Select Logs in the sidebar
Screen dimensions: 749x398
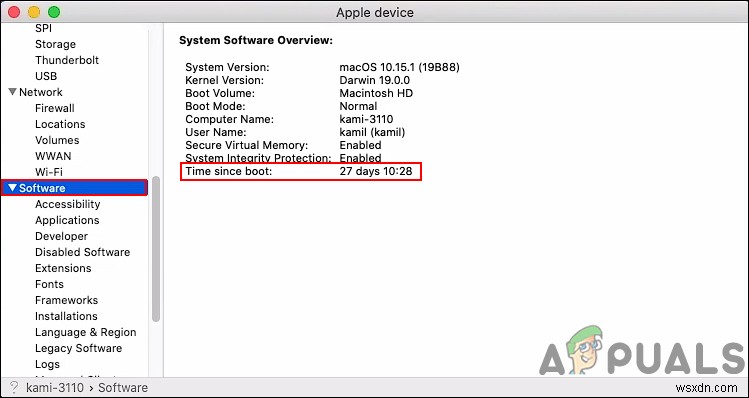tap(47, 364)
